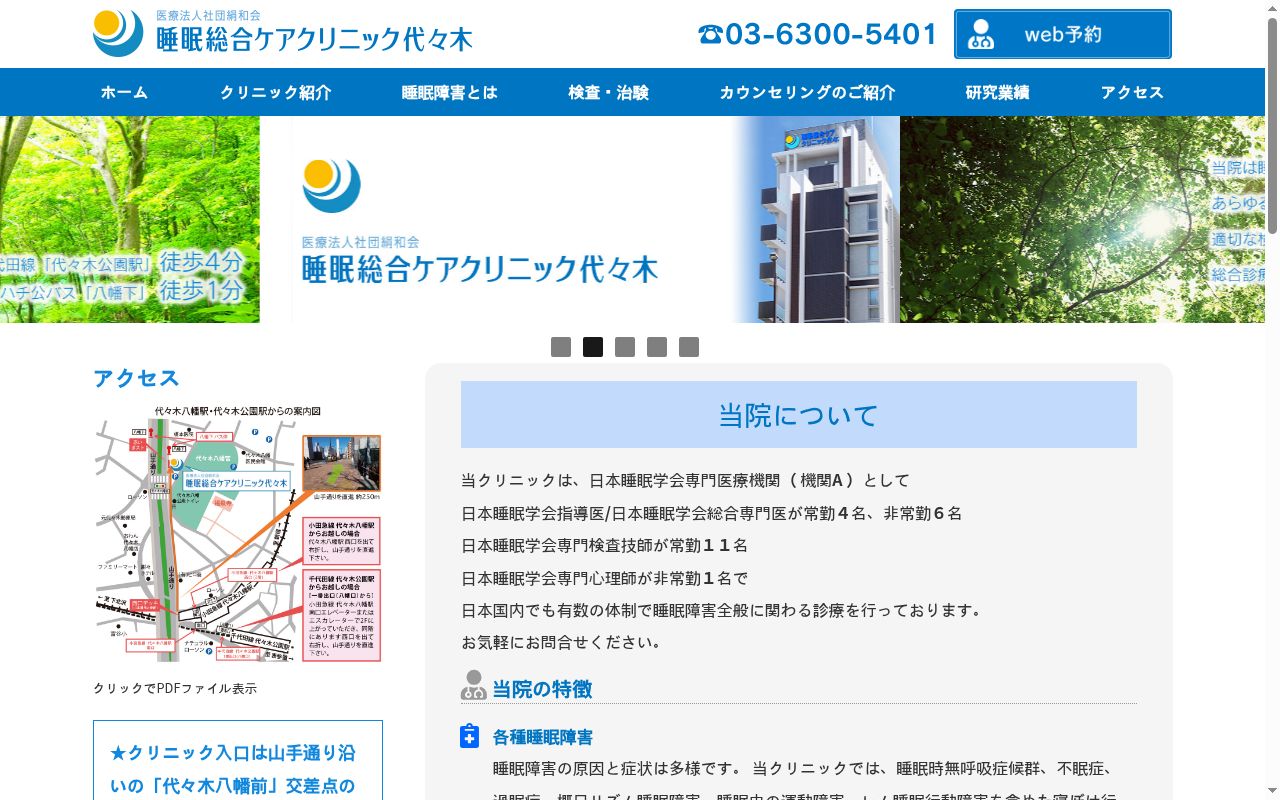This screenshot has height=800, width=1280.
Task: Open the 研究業績 menu item
Action: [998, 92]
